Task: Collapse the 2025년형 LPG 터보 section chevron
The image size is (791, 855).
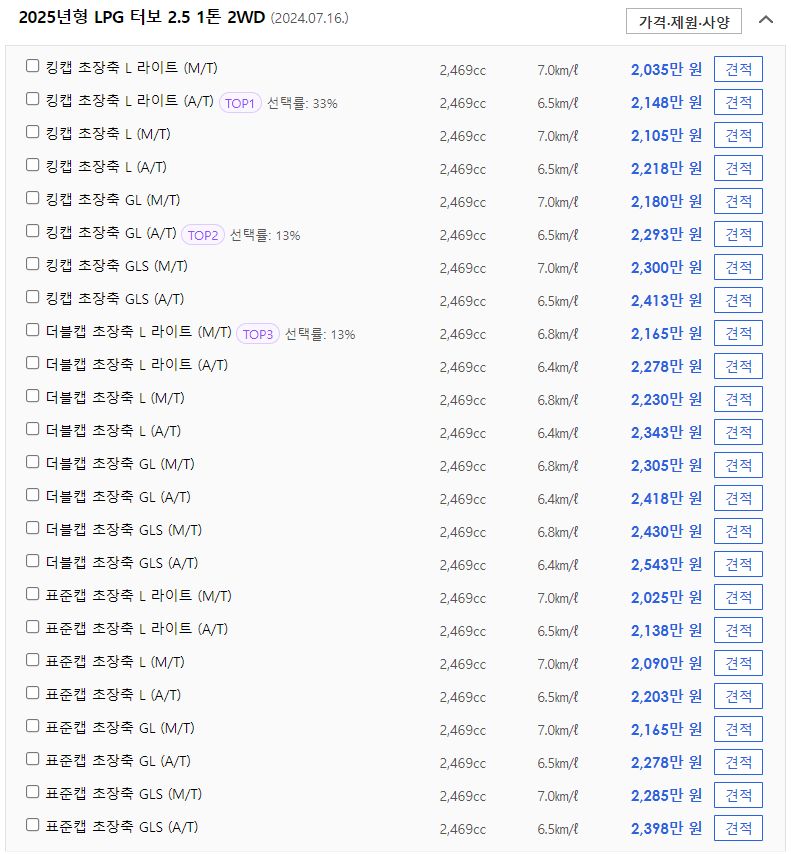Action: pos(765,20)
